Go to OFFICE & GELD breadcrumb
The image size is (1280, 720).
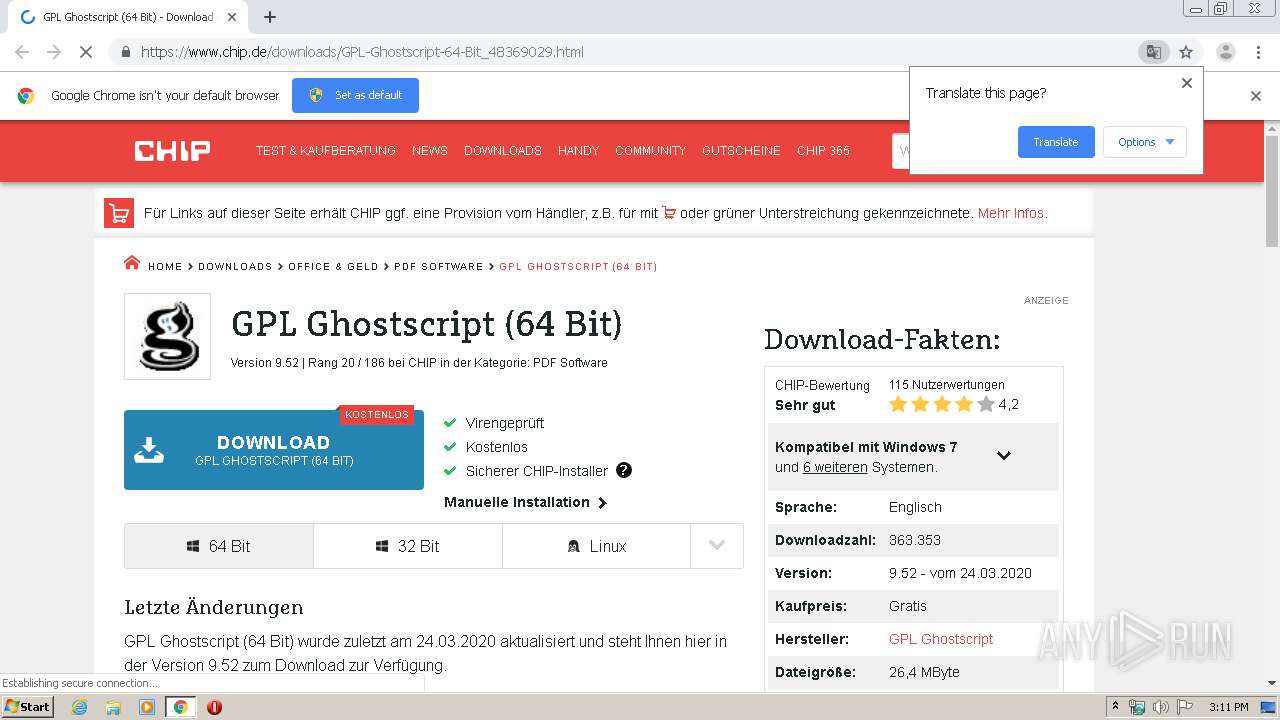tap(334, 267)
